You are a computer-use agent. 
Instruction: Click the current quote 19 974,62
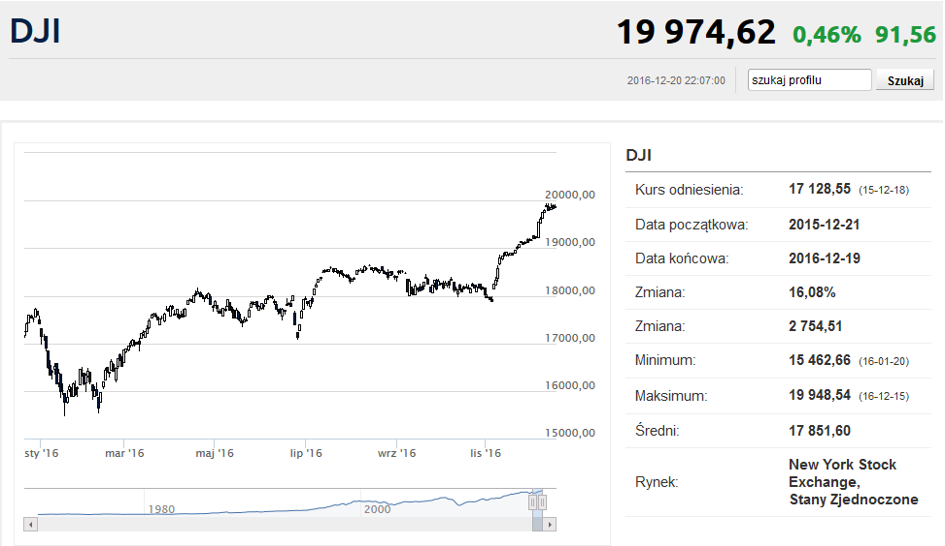(x=696, y=32)
